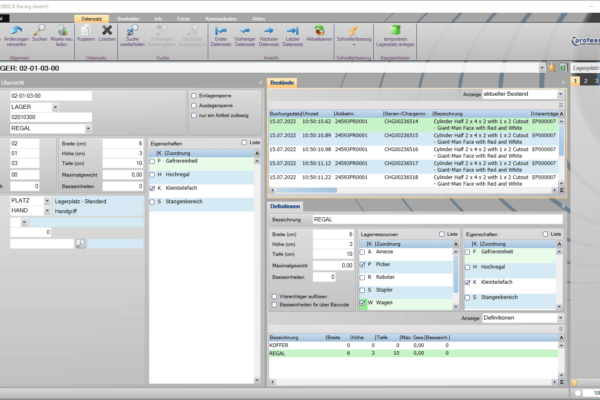600x400 pixels.
Task: Click the Lagerplatz search field
Action: pyautogui.click(x=585, y=68)
